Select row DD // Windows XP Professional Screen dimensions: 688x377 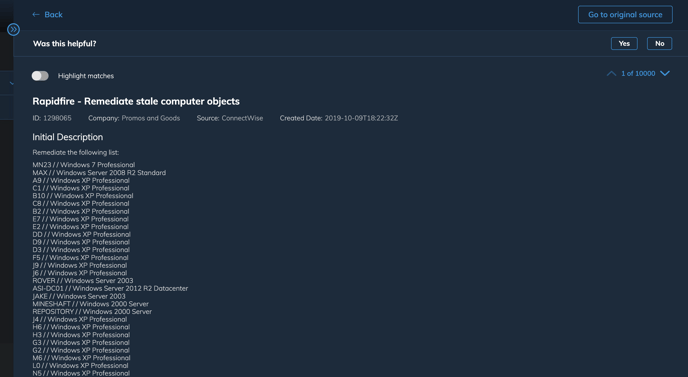click(82, 234)
